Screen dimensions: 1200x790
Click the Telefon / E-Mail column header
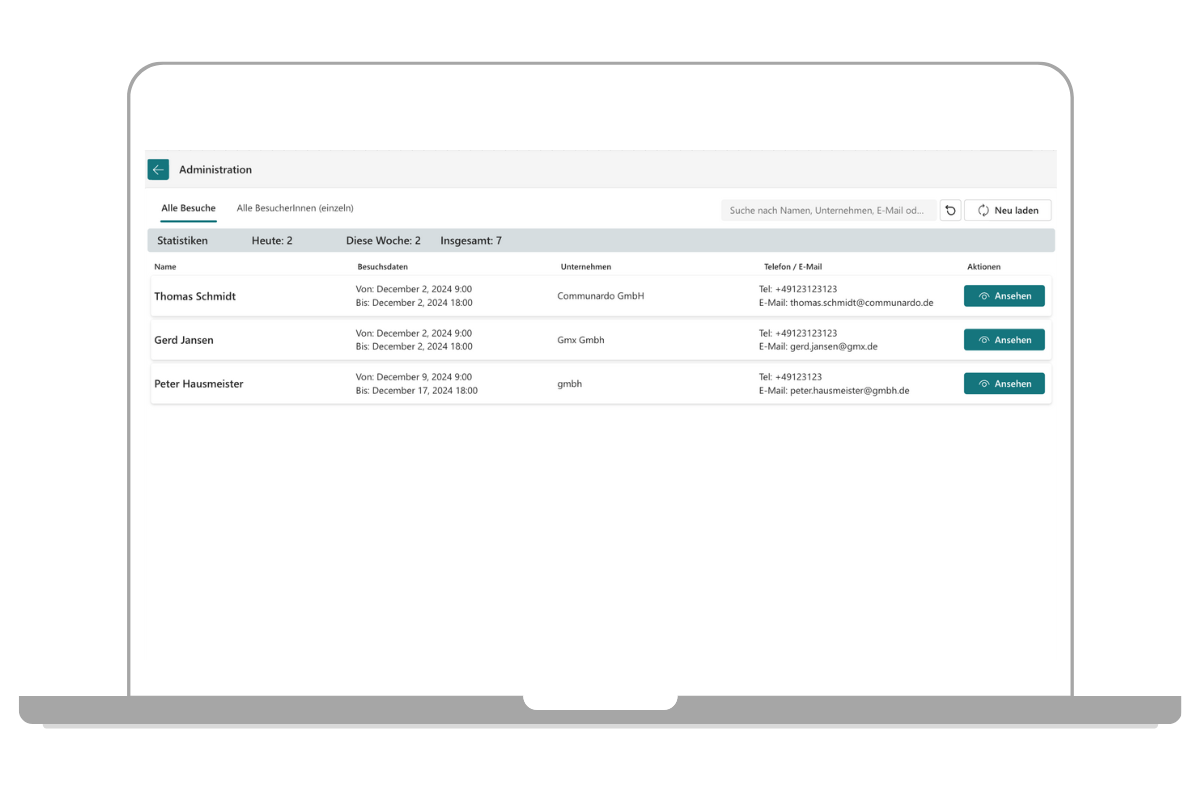tap(793, 267)
